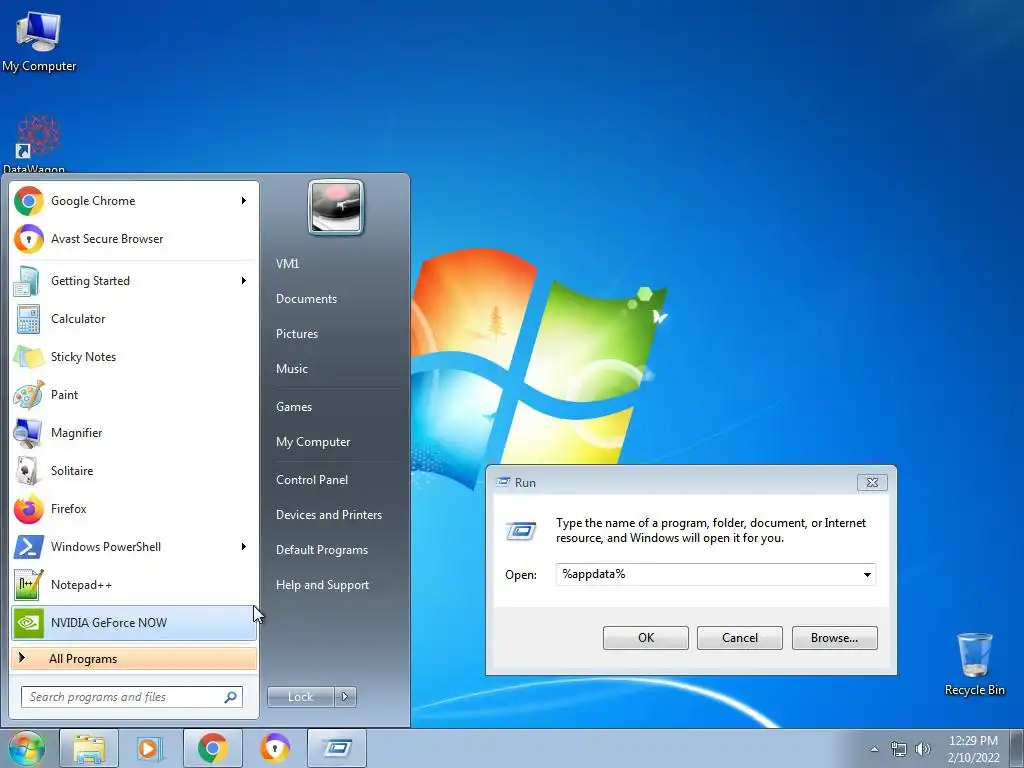The width and height of the screenshot is (1024, 768).
Task: Open Default Programs
Action: pyautogui.click(x=321, y=550)
